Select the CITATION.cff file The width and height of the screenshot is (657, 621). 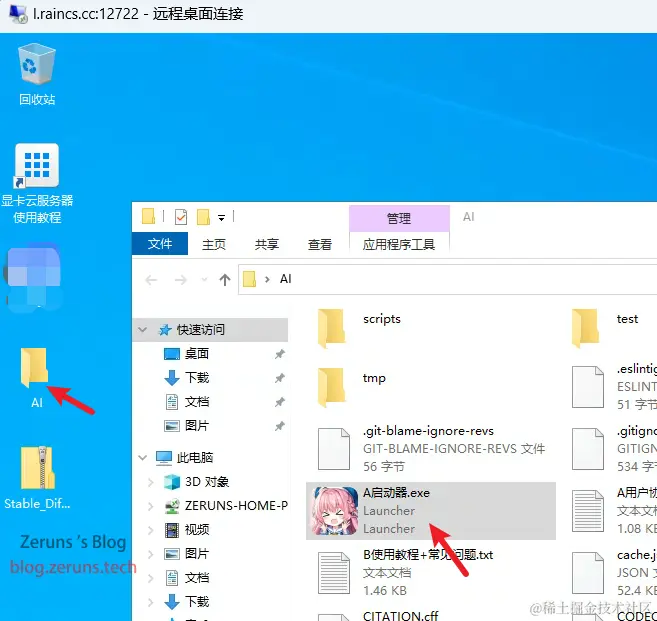(400, 616)
